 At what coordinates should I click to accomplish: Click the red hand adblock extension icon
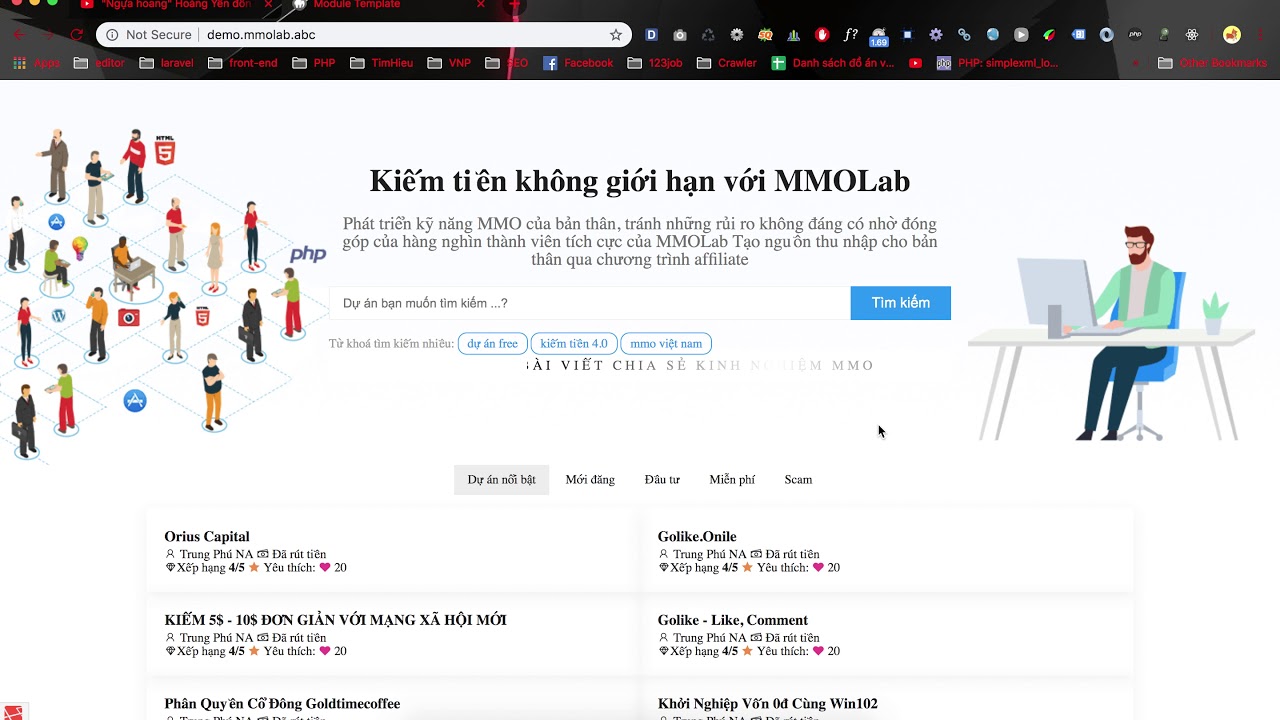(x=822, y=35)
